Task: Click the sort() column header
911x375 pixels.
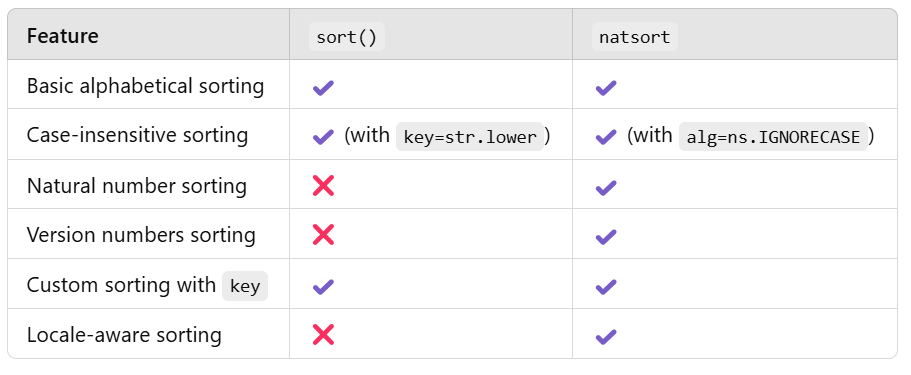Action: pos(346,37)
